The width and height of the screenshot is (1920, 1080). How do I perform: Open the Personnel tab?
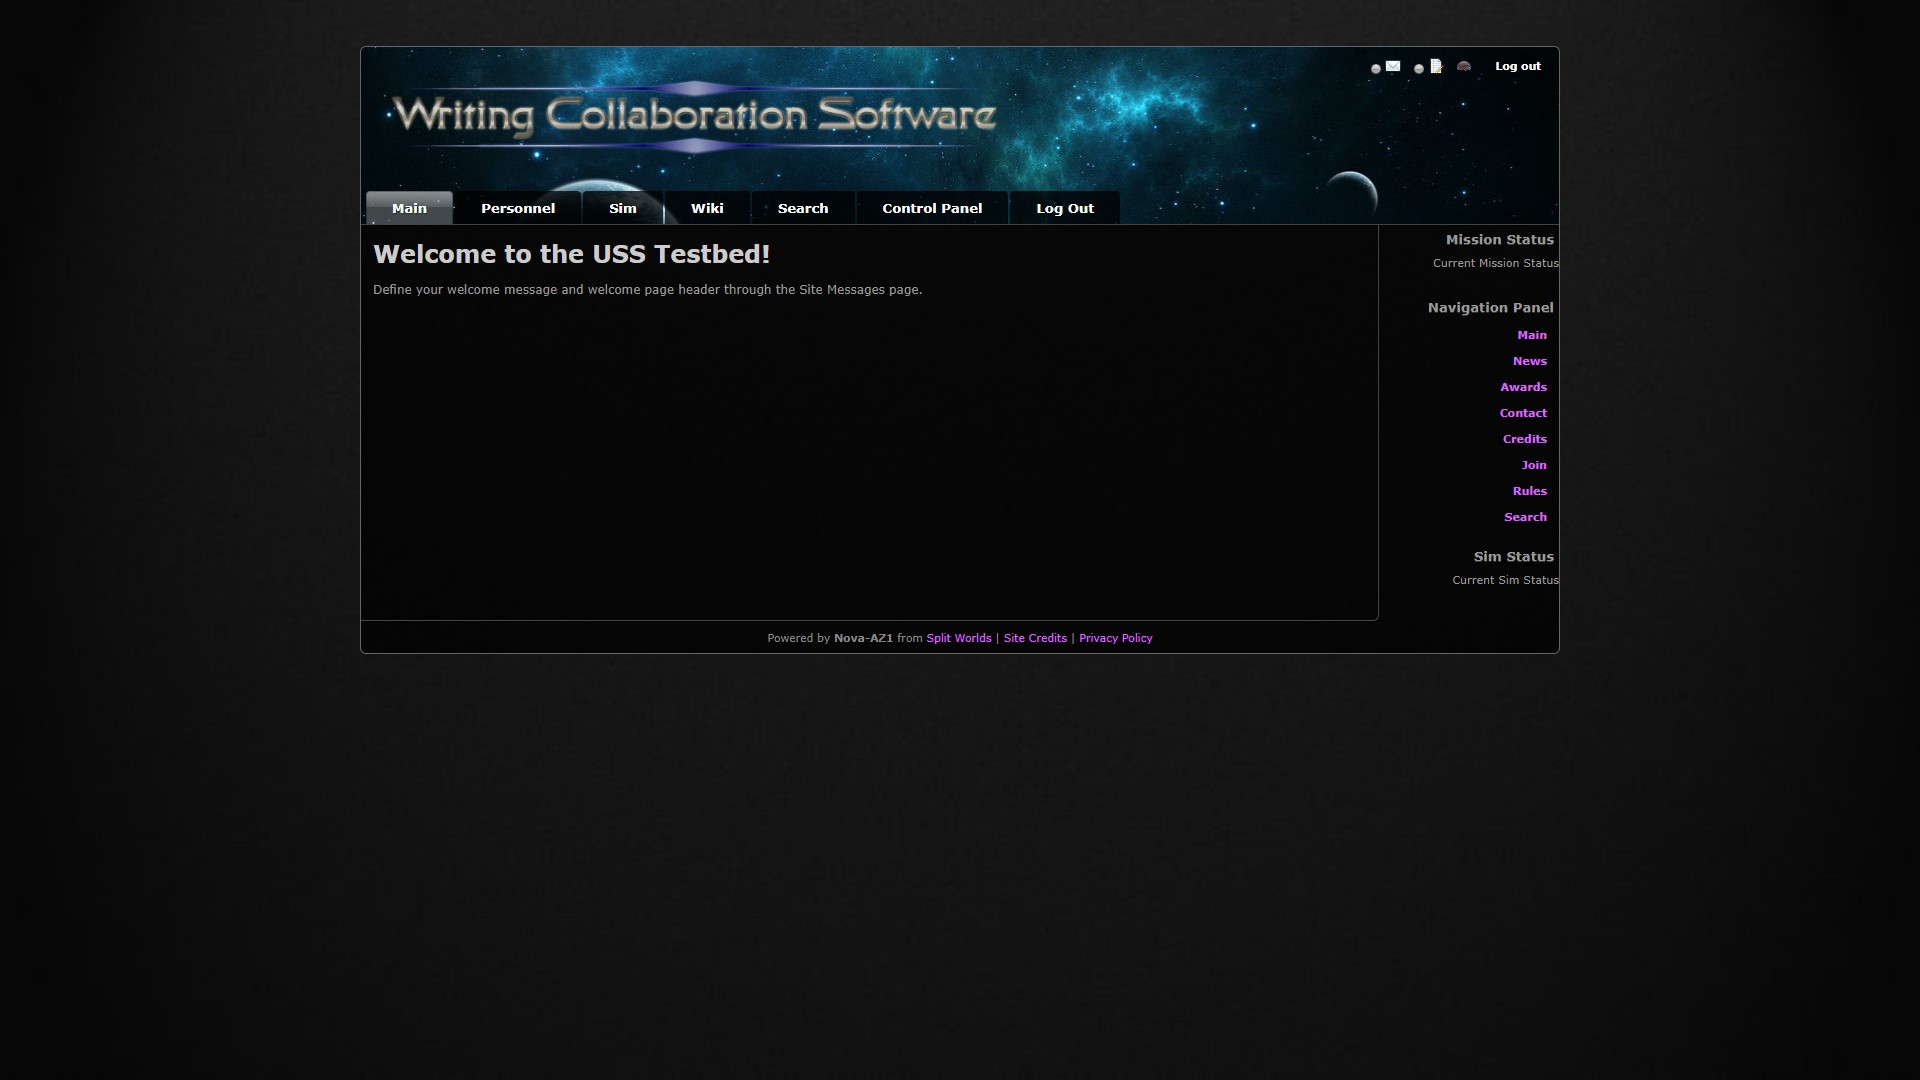pos(517,208)
